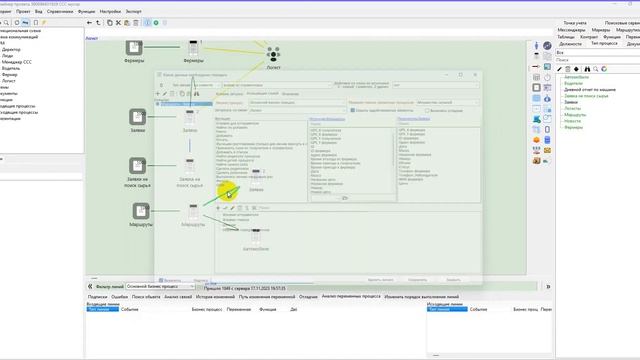This screenshot has height=360, width=640.
Task: Click the plus add icon at the dialog's top left
Action: tap(158, 94)
